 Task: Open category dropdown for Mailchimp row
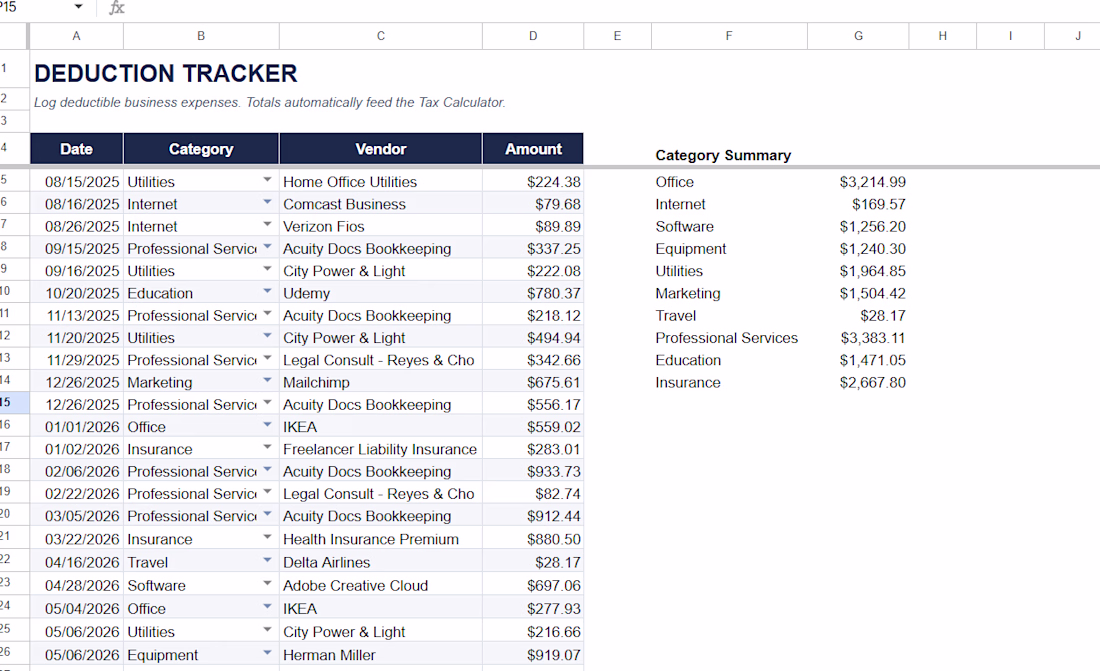(x=267, y=381)
